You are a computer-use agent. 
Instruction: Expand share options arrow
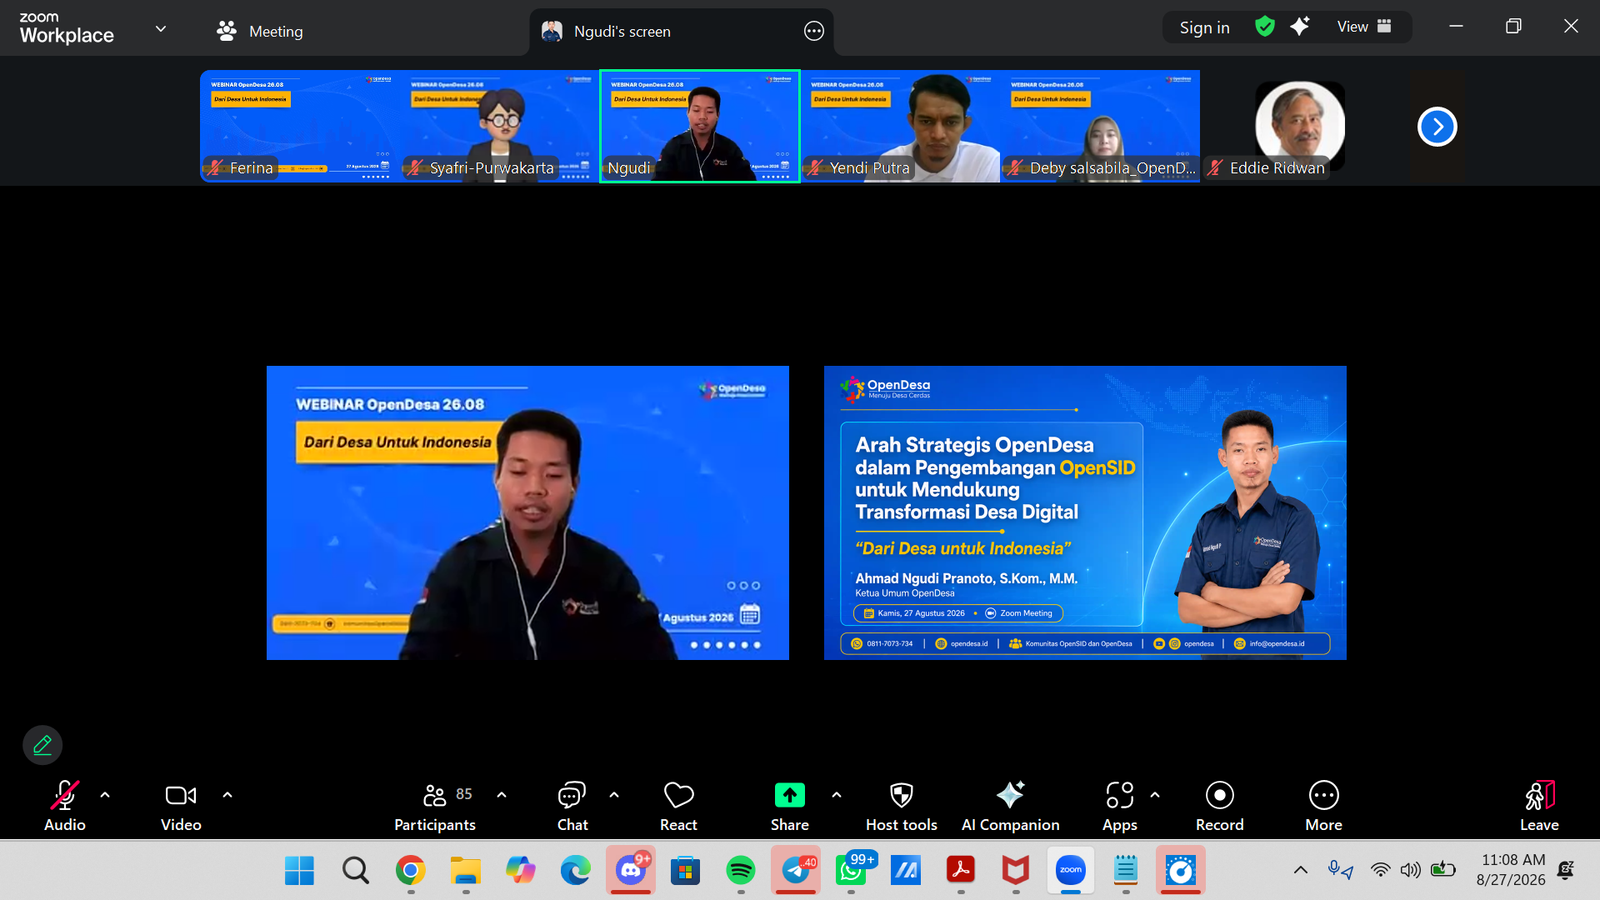tap(836, 795)
